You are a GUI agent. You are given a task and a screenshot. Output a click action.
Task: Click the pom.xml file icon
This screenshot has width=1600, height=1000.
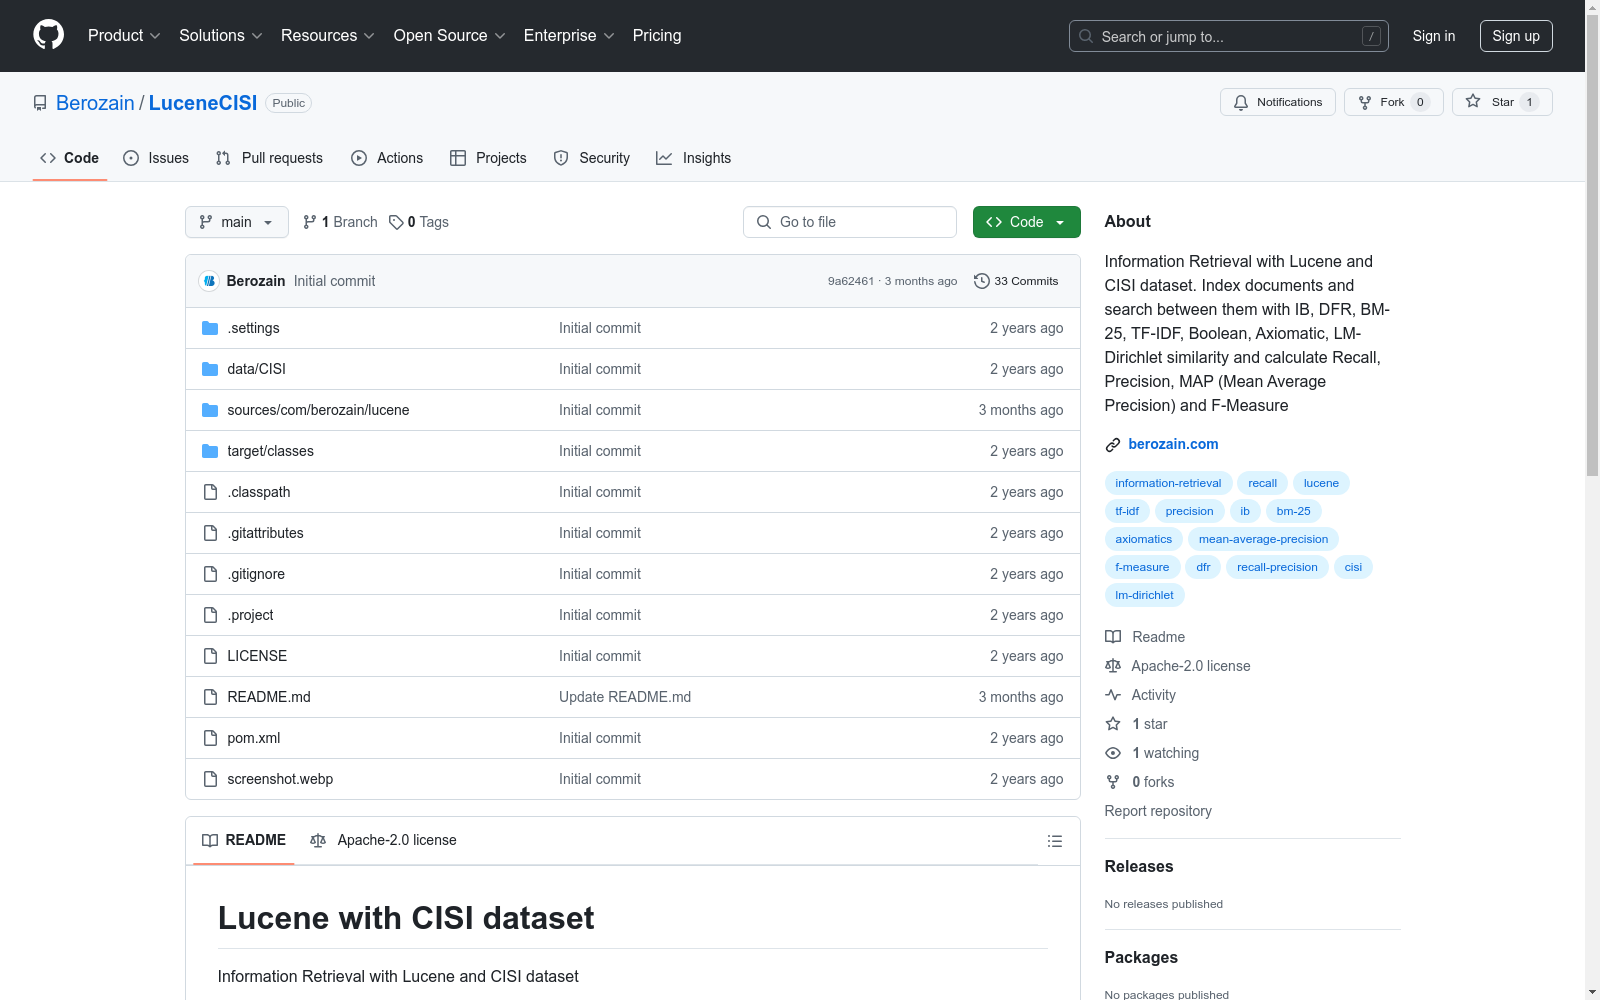[x=210, y=738]
